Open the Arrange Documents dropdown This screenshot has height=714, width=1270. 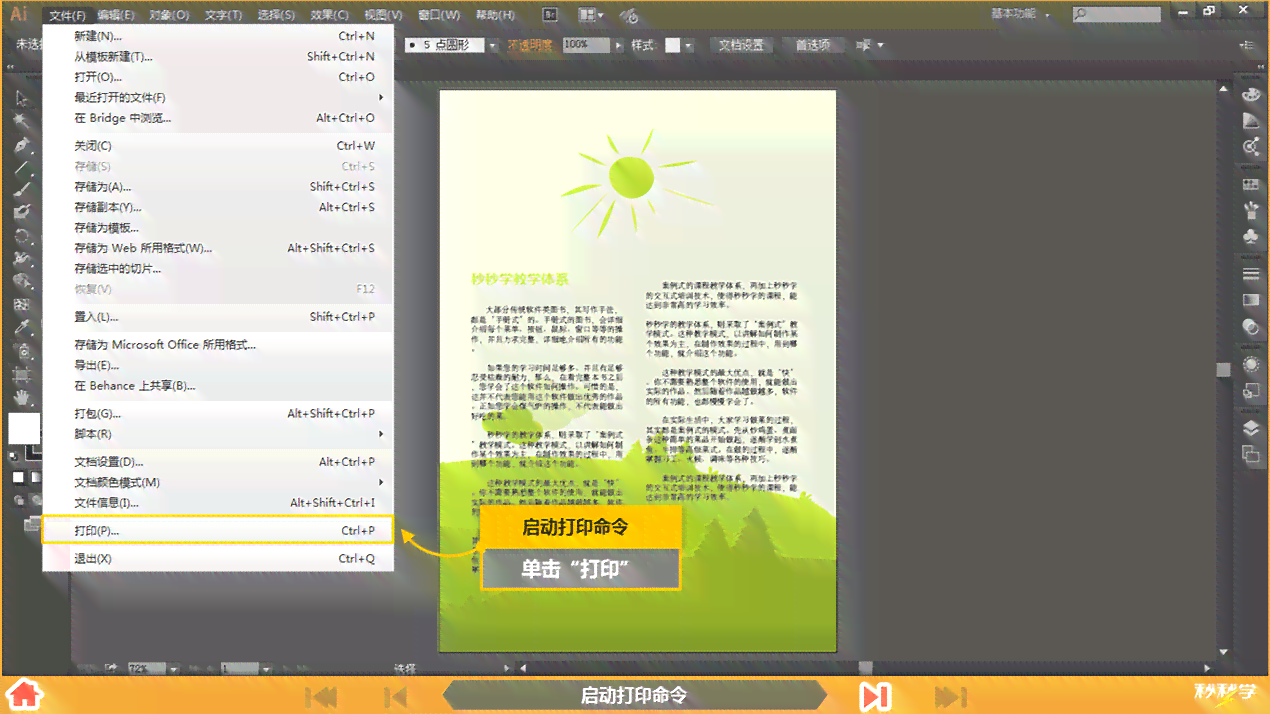pos(591,15)
